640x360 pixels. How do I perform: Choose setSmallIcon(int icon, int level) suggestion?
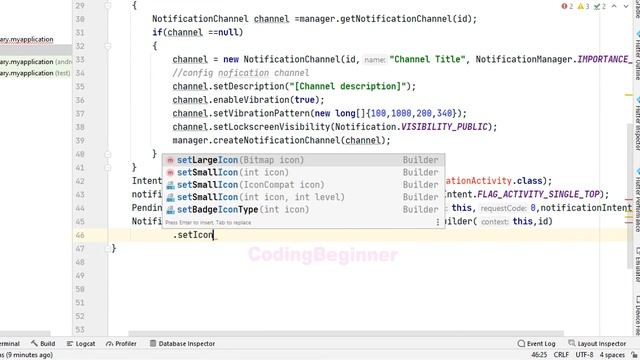303,197
